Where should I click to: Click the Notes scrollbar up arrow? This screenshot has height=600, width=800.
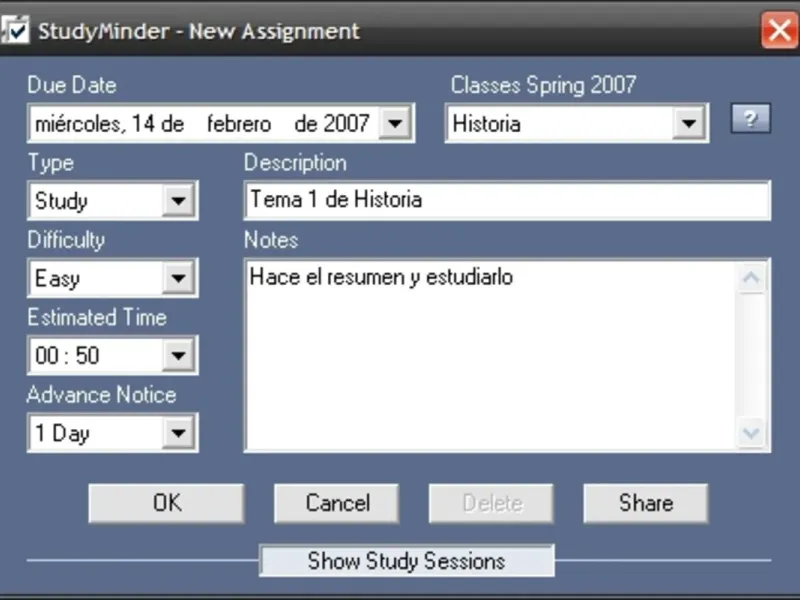[x=751, y=278]
